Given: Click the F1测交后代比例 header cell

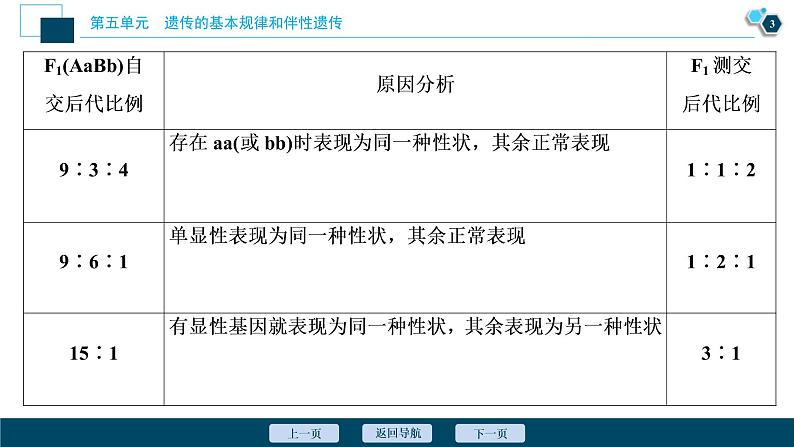Looking at the screenshot, I should pyautogui.click(x=721, y=90).
